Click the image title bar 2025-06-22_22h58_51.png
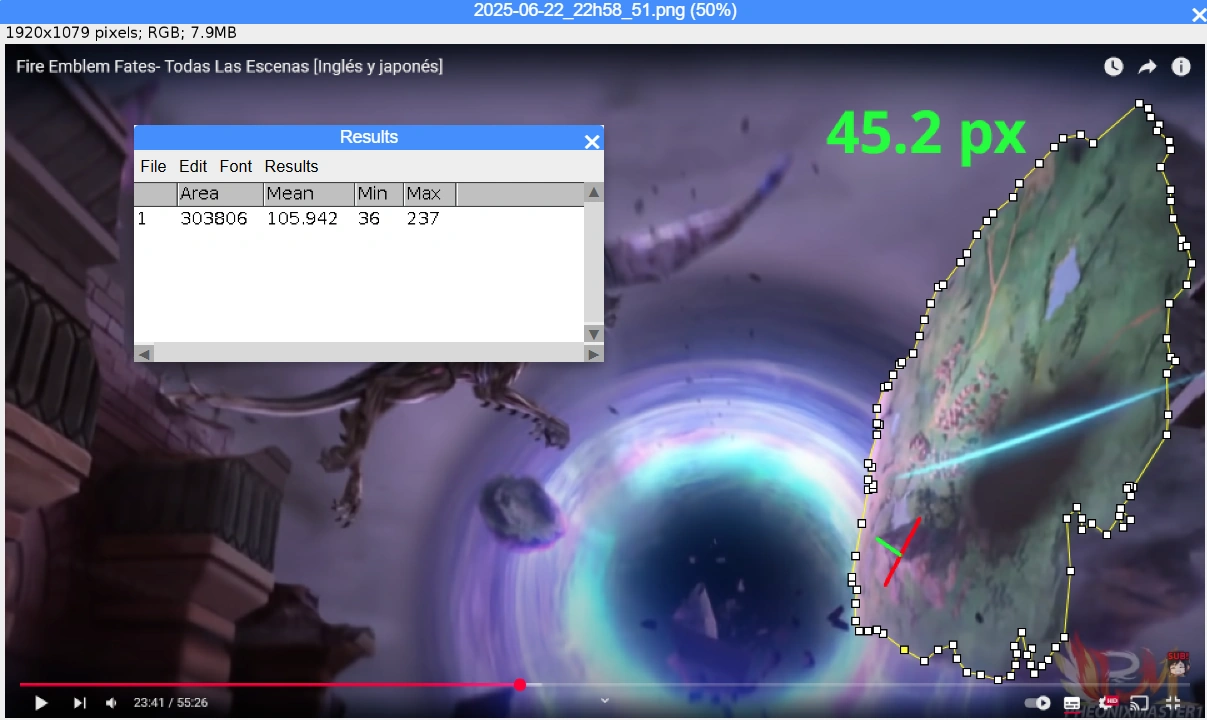The height and width of the screenshot is (720, 1207). (604, 11)
